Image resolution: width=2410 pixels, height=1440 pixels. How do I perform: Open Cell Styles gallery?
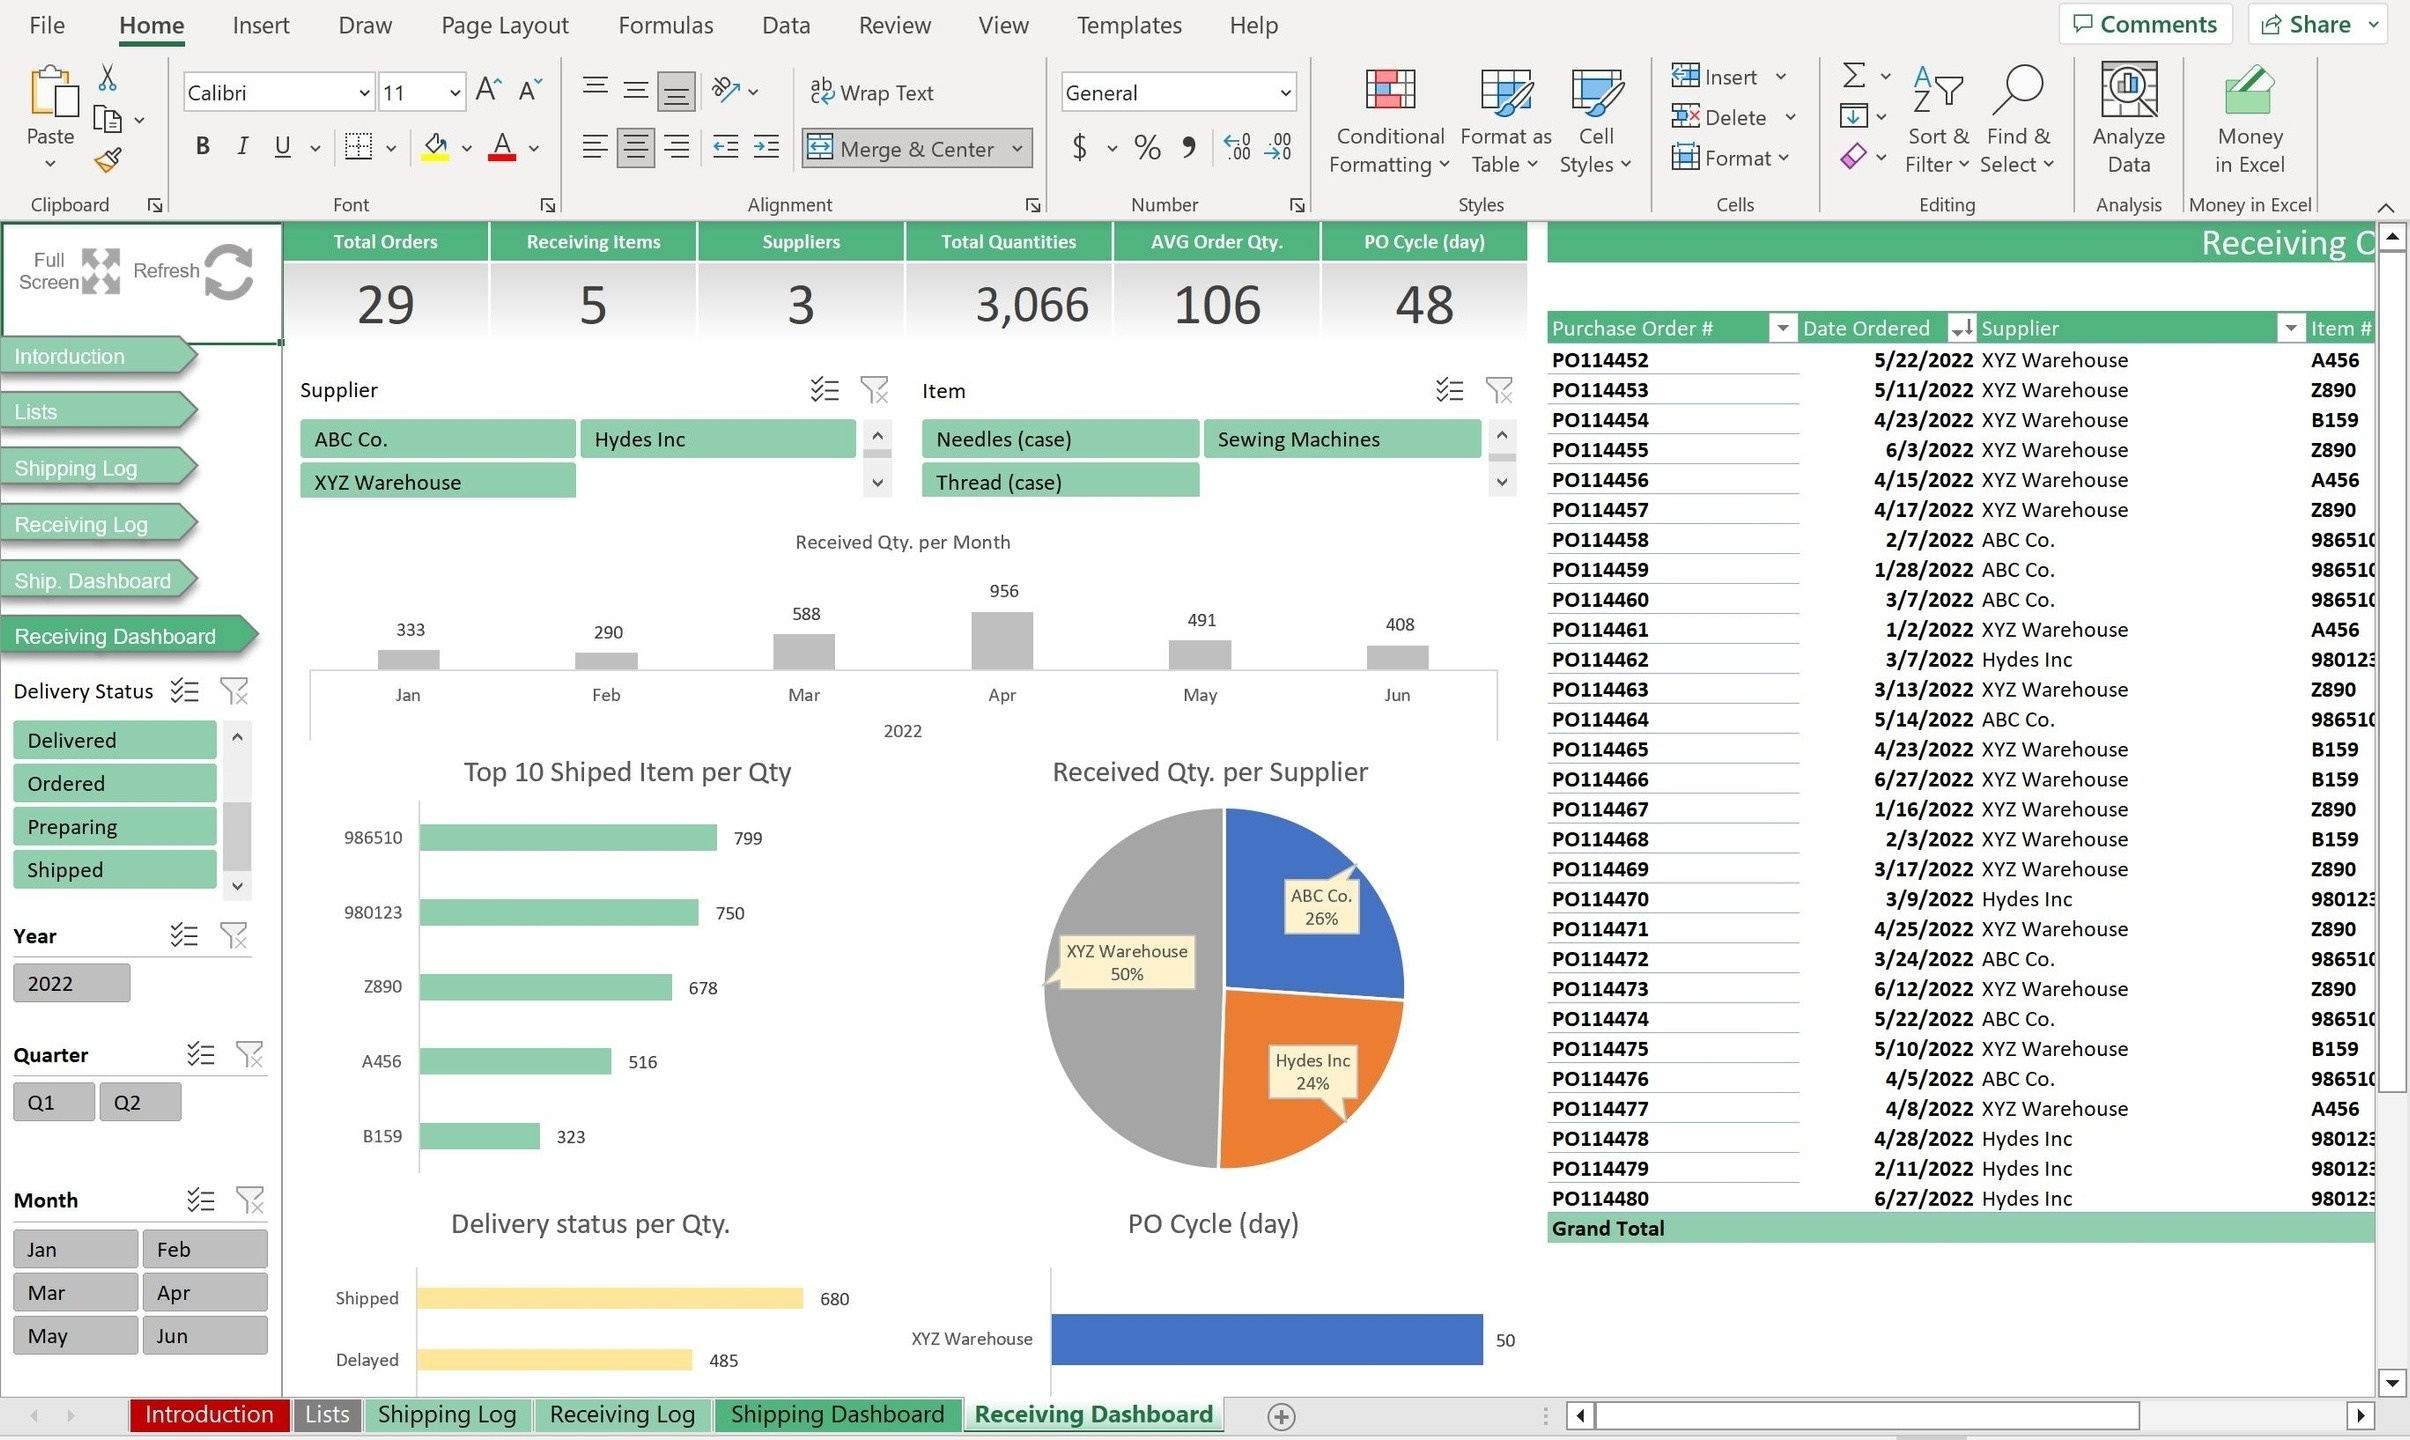coord(1594,120)
